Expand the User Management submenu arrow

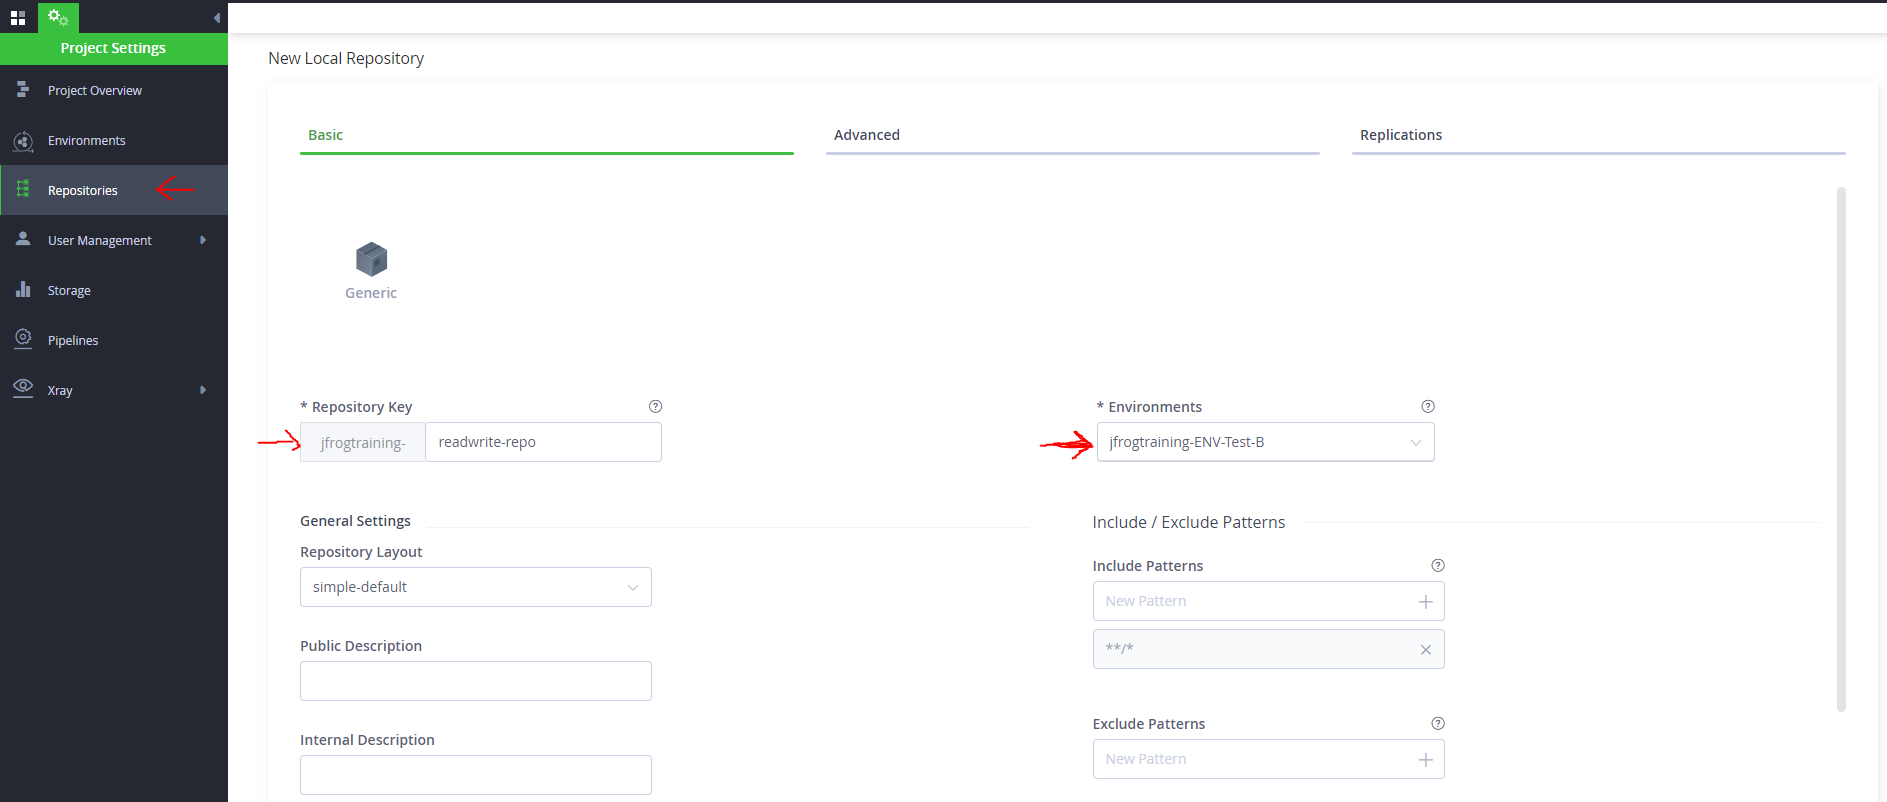203,240
